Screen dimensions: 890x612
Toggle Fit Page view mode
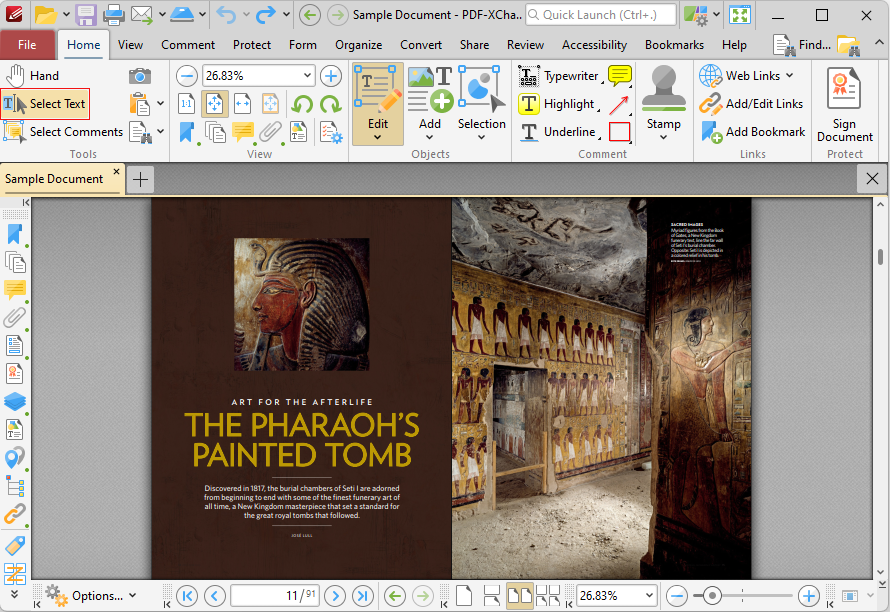215,104
